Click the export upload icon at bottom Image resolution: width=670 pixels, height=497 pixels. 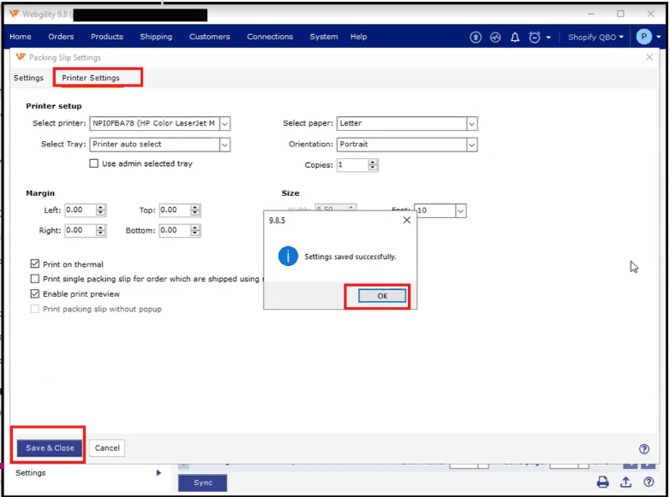point(626,482)
